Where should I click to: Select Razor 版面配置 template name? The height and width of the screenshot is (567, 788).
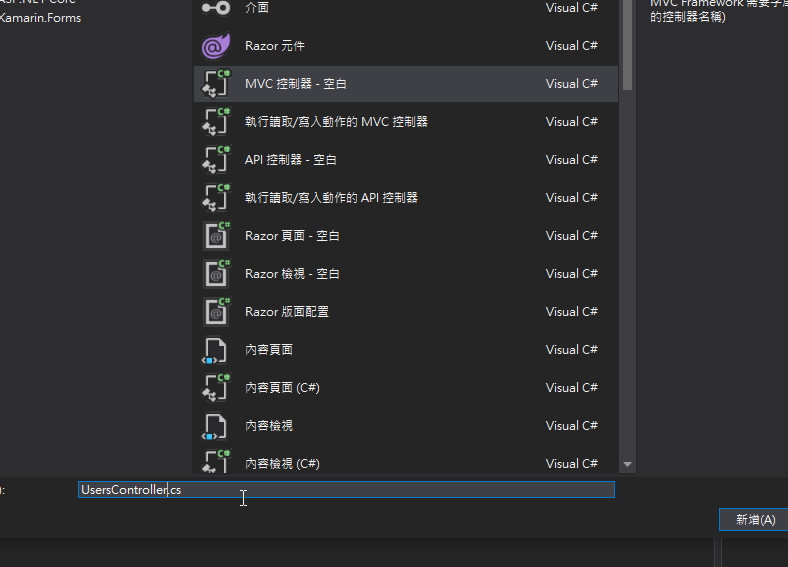click(x=287, y=312)
